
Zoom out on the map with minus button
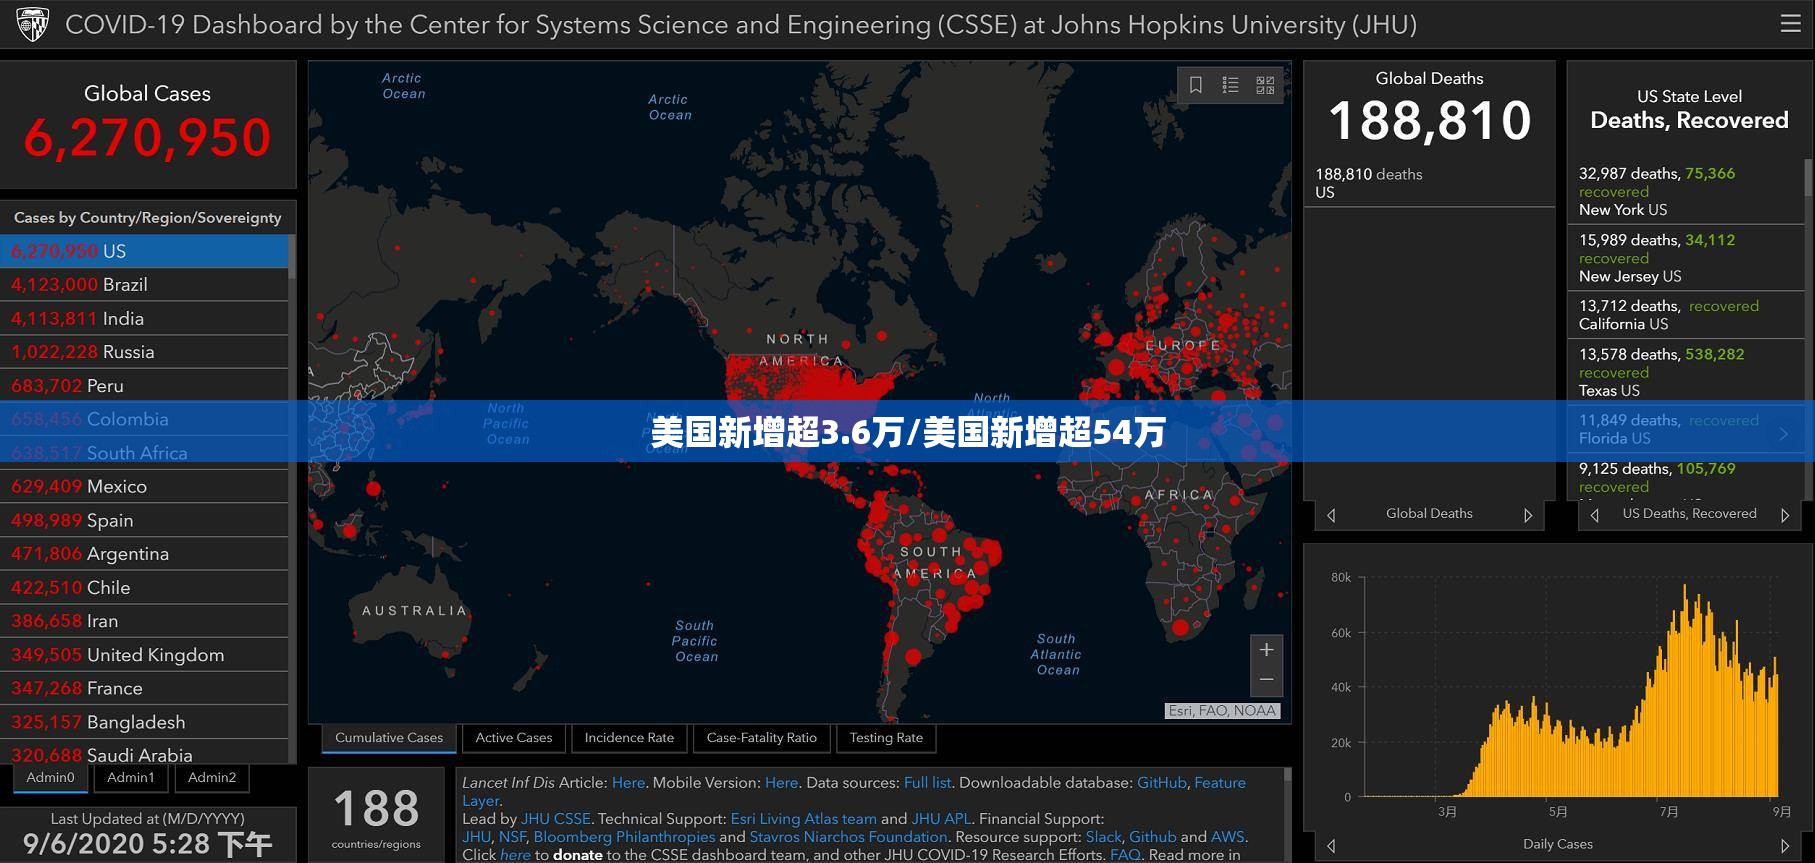[x=1266, y=680]
